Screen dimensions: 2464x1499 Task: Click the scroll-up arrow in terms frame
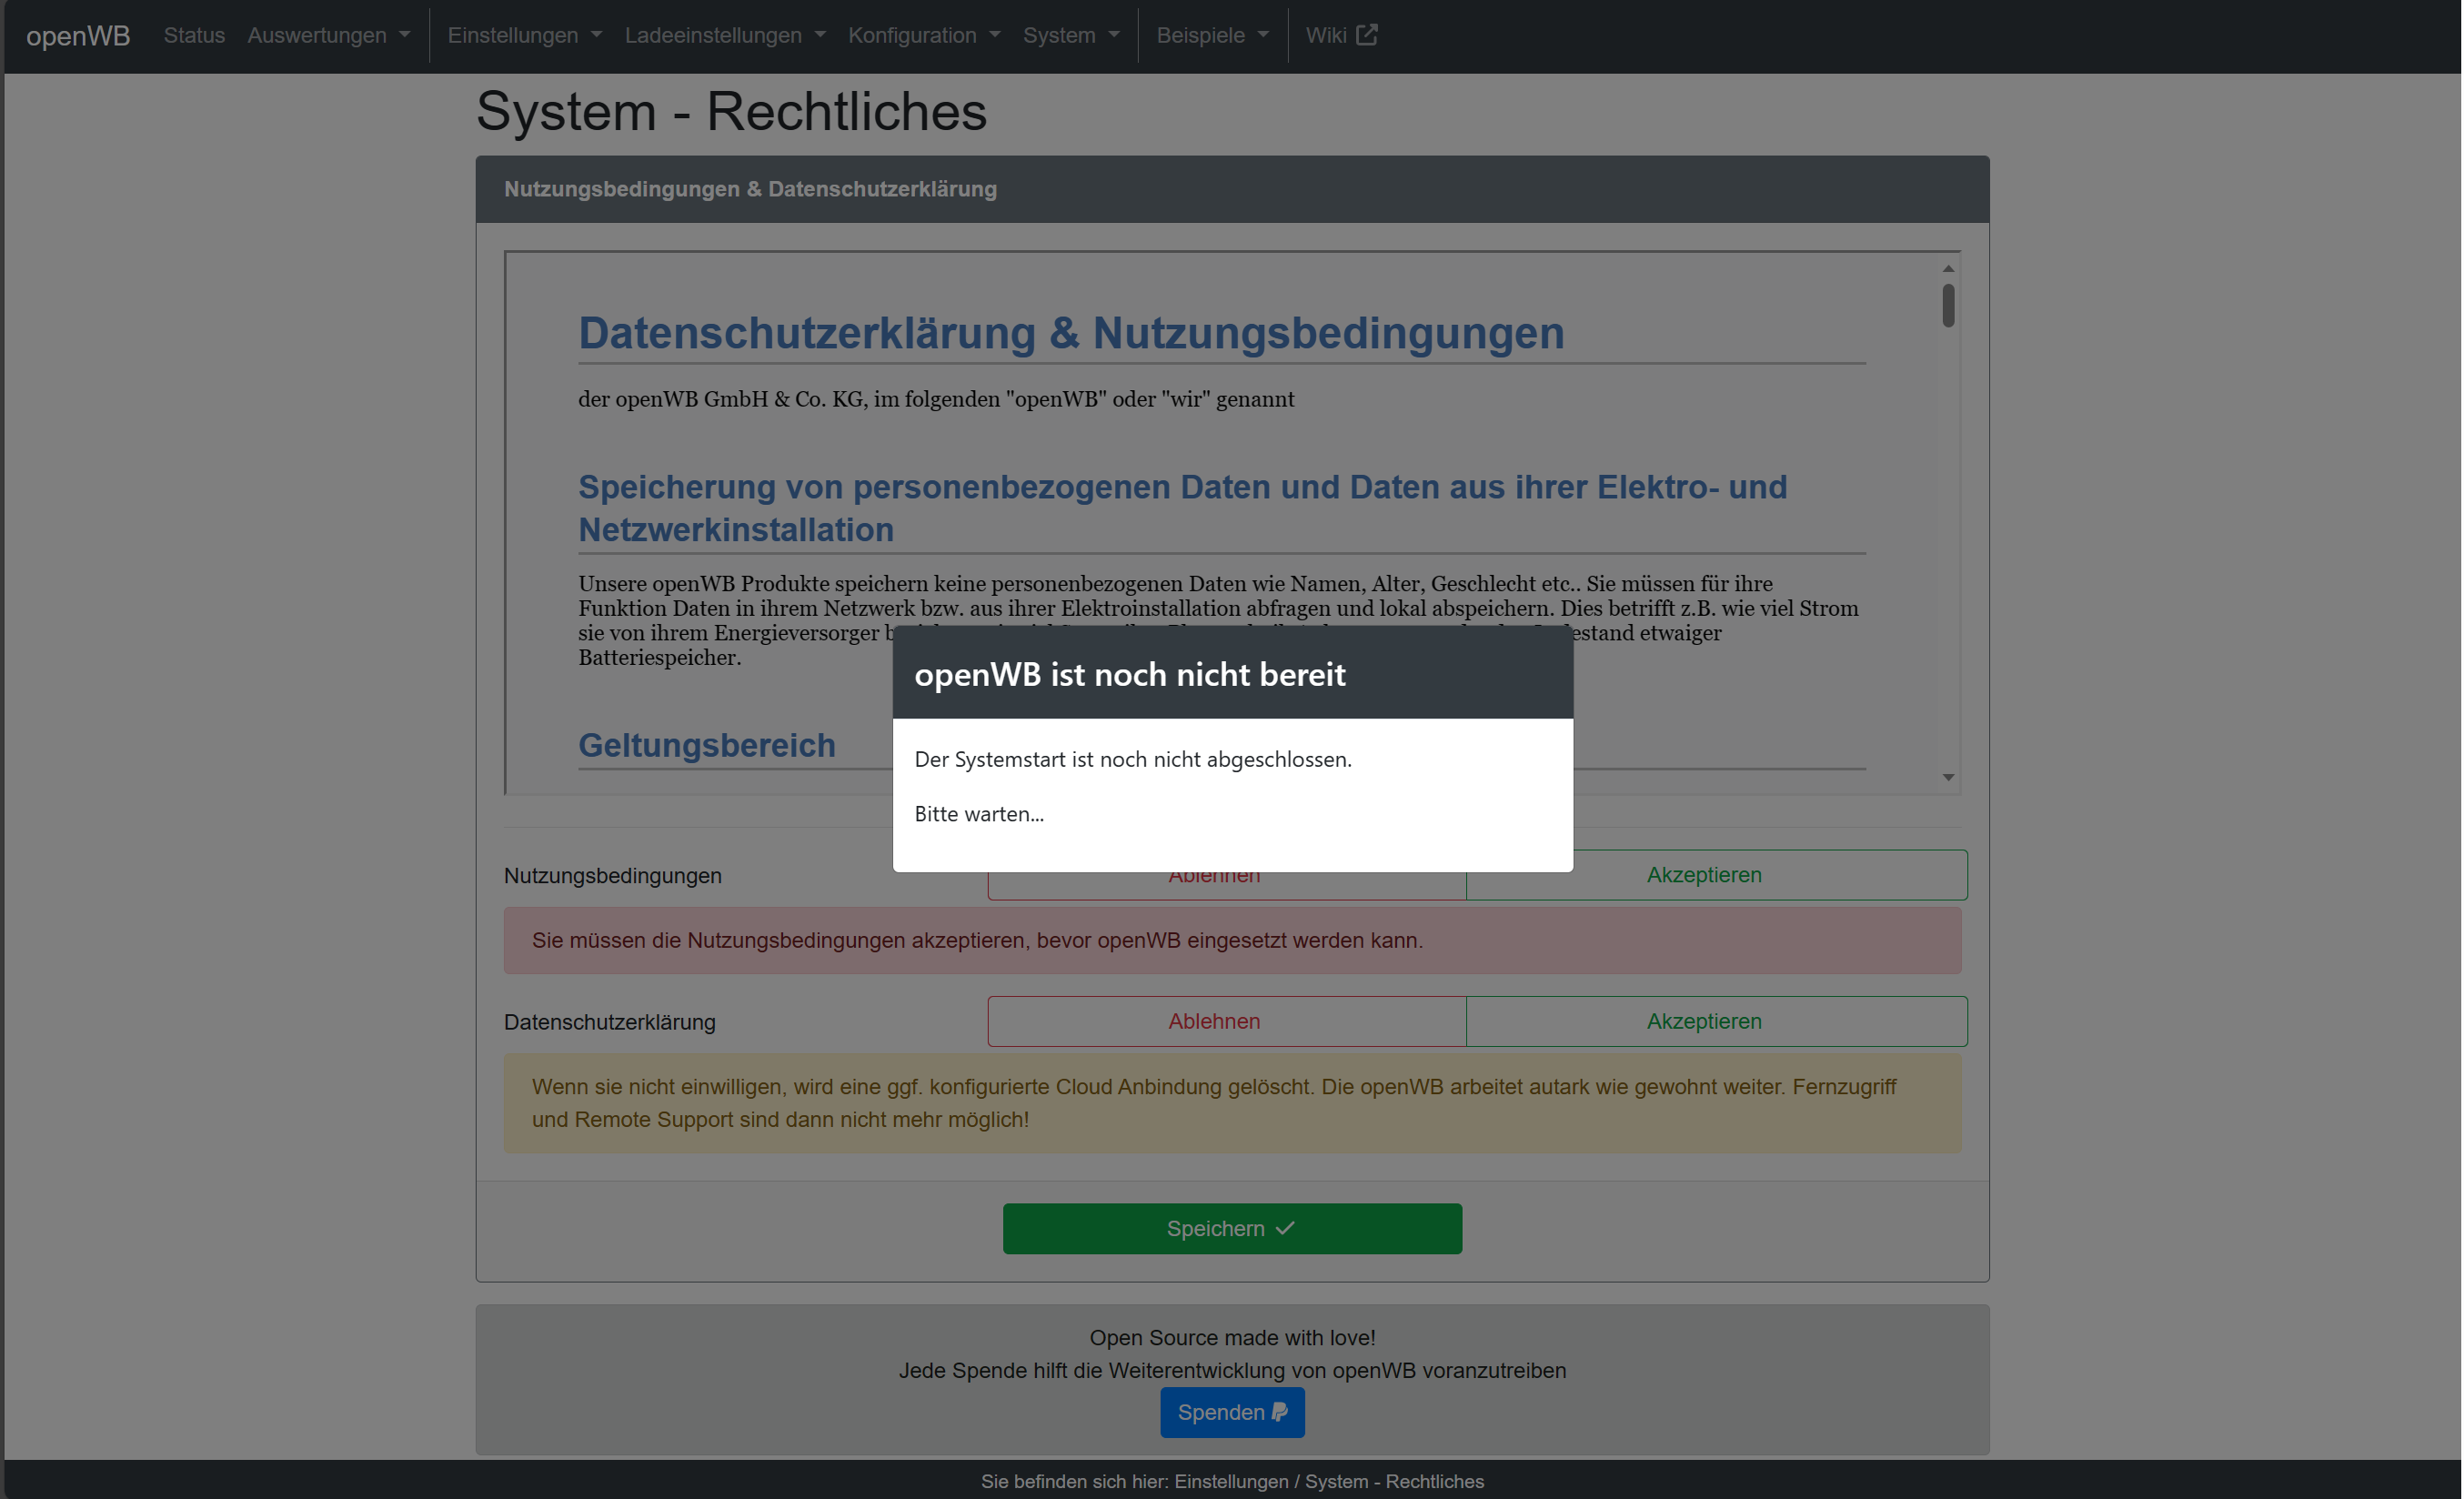(x=1948, y=269)
